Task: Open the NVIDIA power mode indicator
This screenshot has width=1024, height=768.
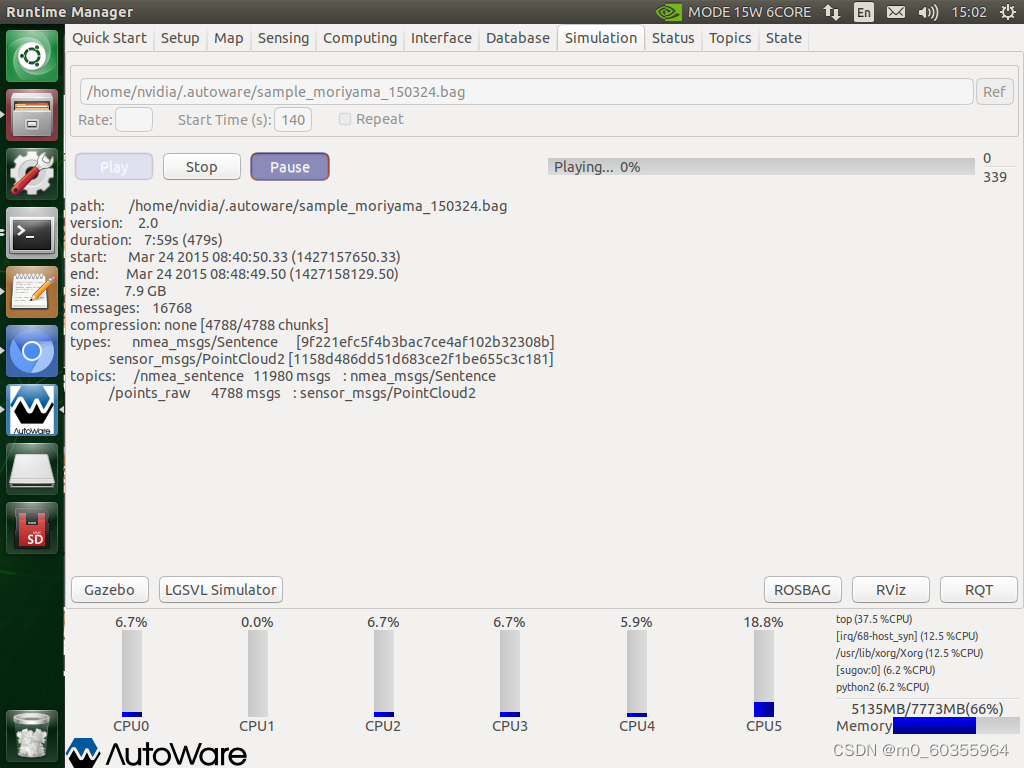Action: click(733, 12)
